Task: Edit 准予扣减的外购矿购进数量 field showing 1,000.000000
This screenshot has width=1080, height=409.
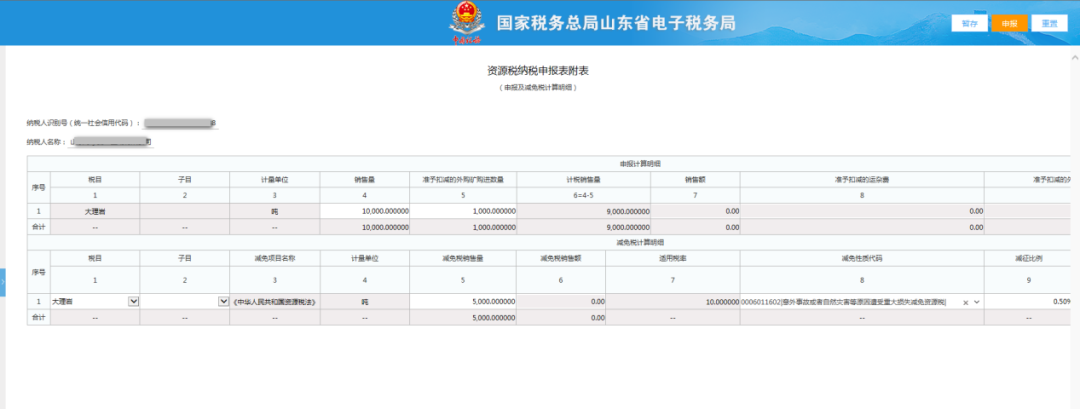Action: click(463, 211)
